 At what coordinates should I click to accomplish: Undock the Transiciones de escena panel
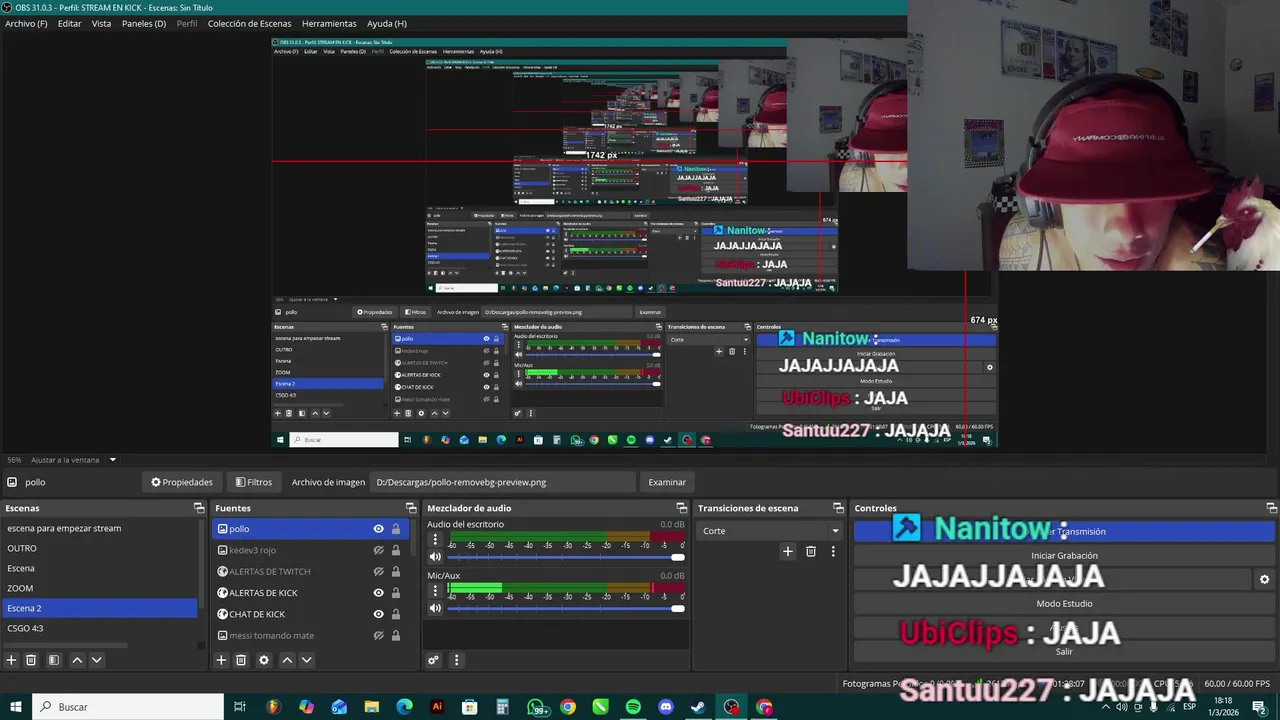(x=838, y=508)
